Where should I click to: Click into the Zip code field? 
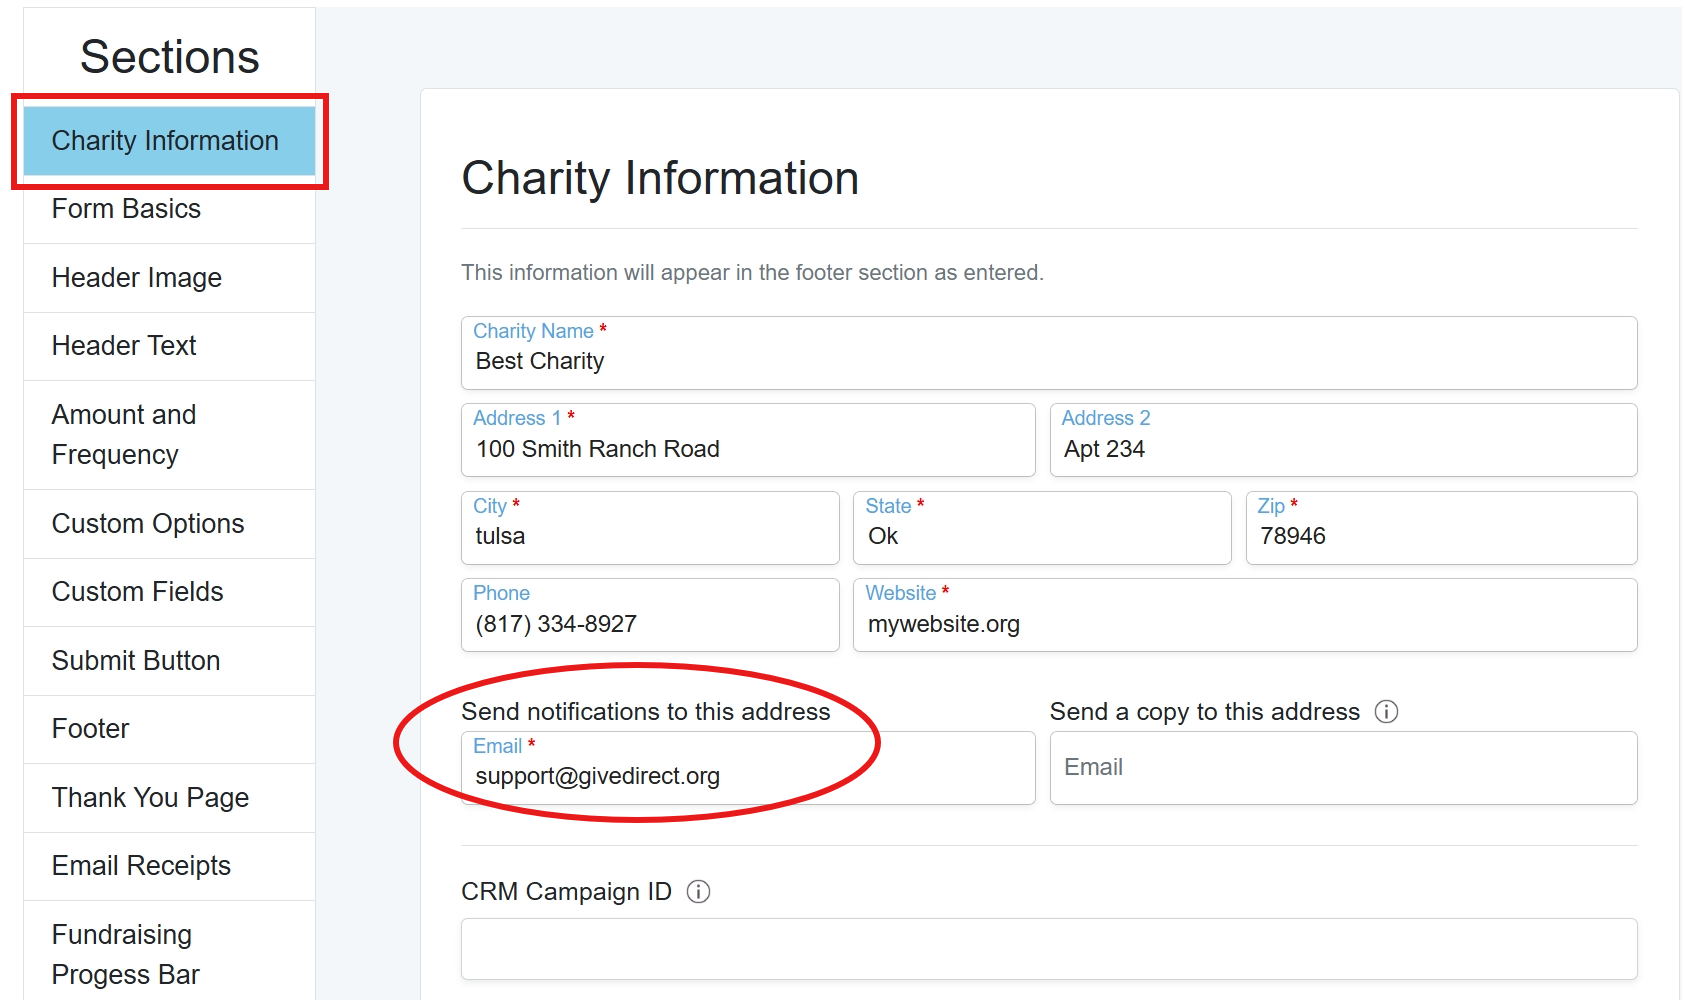coord(1441,528)
